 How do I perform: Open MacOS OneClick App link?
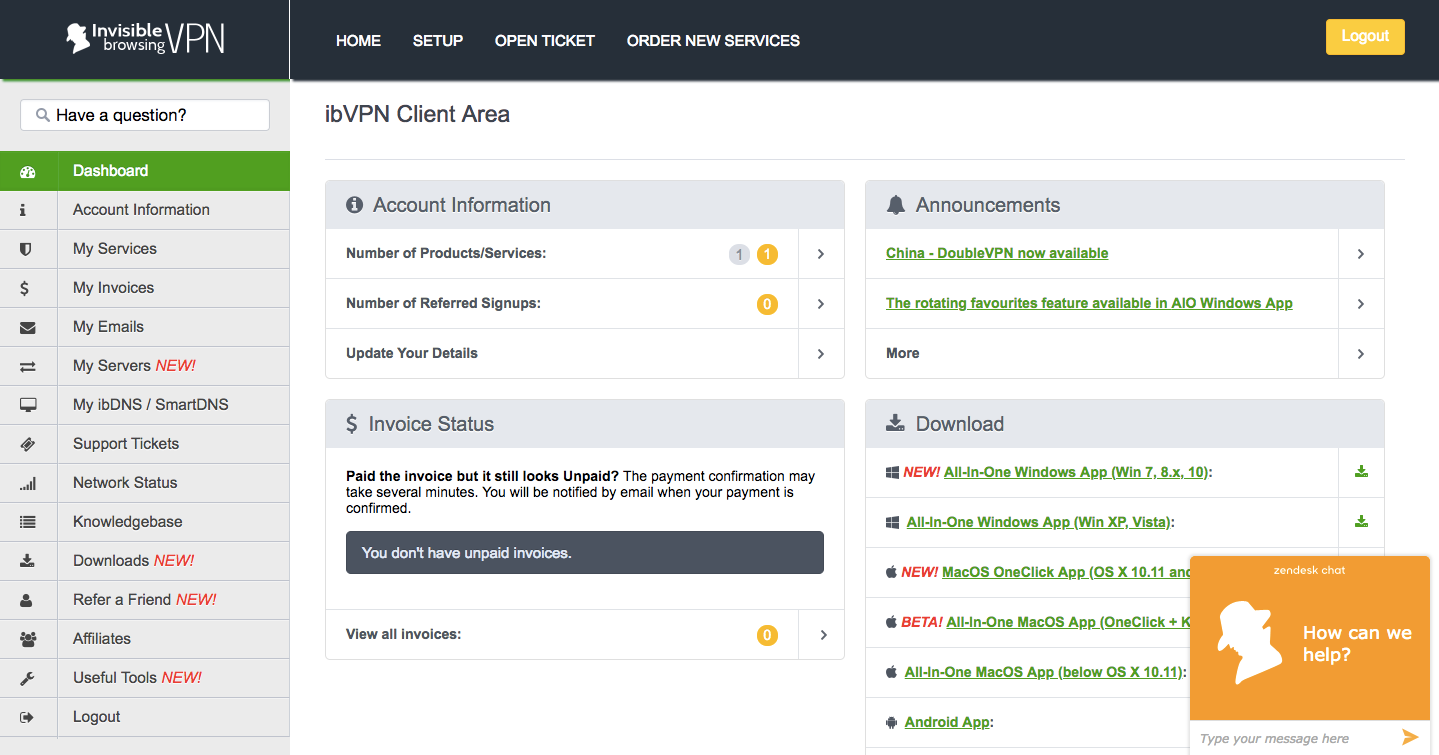point(1066,572)
